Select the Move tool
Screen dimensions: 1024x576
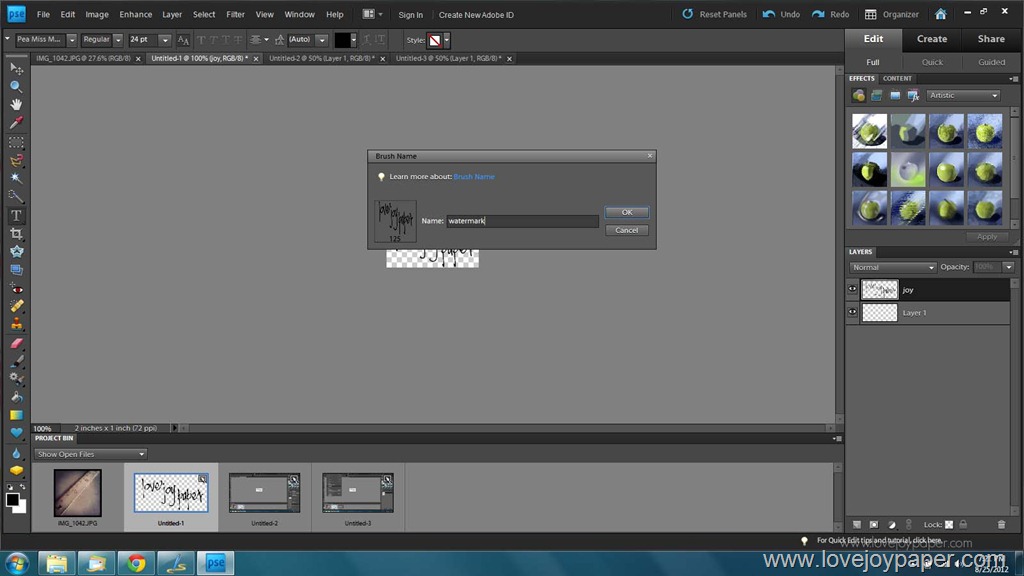[x=16, y=69]
